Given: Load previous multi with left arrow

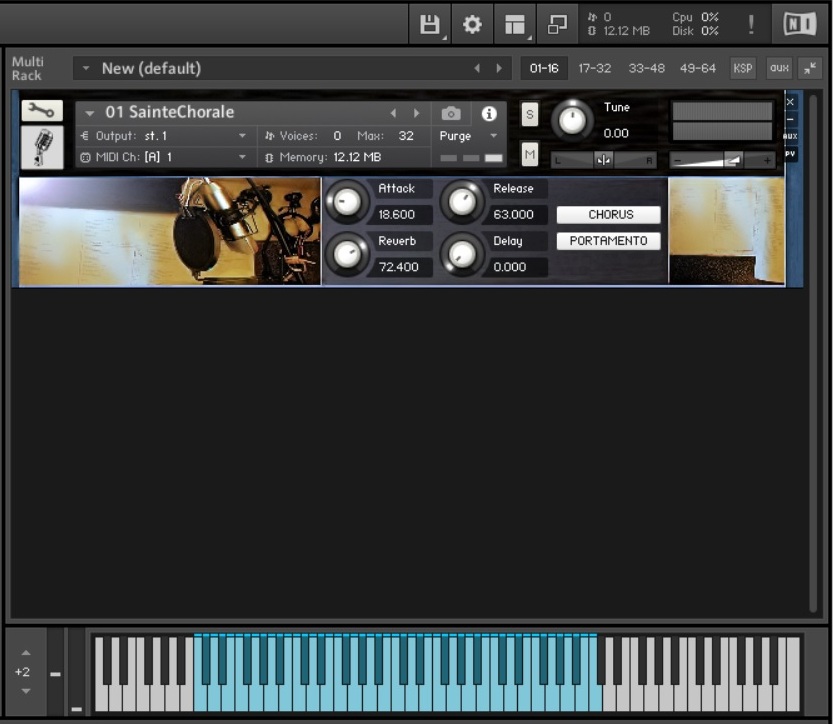Looking at the screenshot, I should point(477,68).
